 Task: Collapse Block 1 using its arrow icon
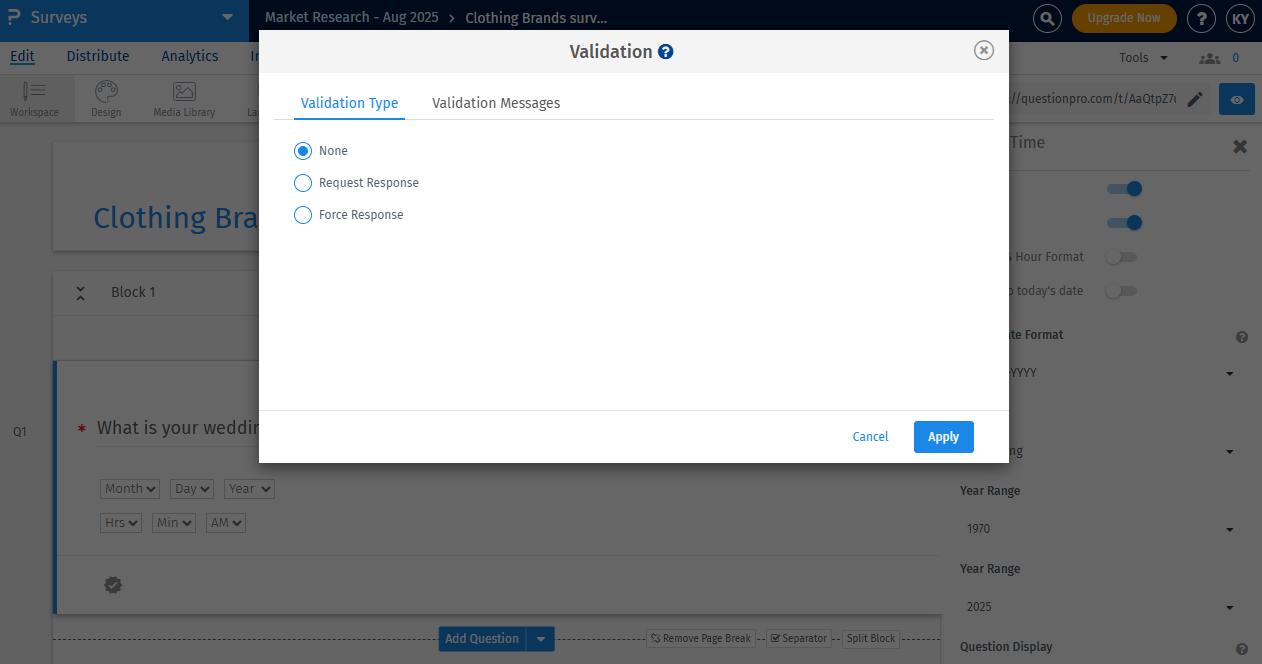pos(80,292)
